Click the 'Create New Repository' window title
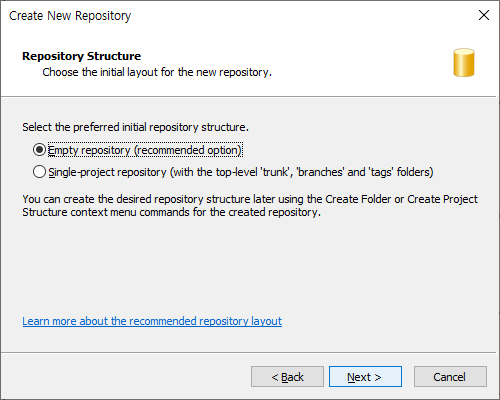500x400 pixels. pyautogui.click(x=70, y=16)
